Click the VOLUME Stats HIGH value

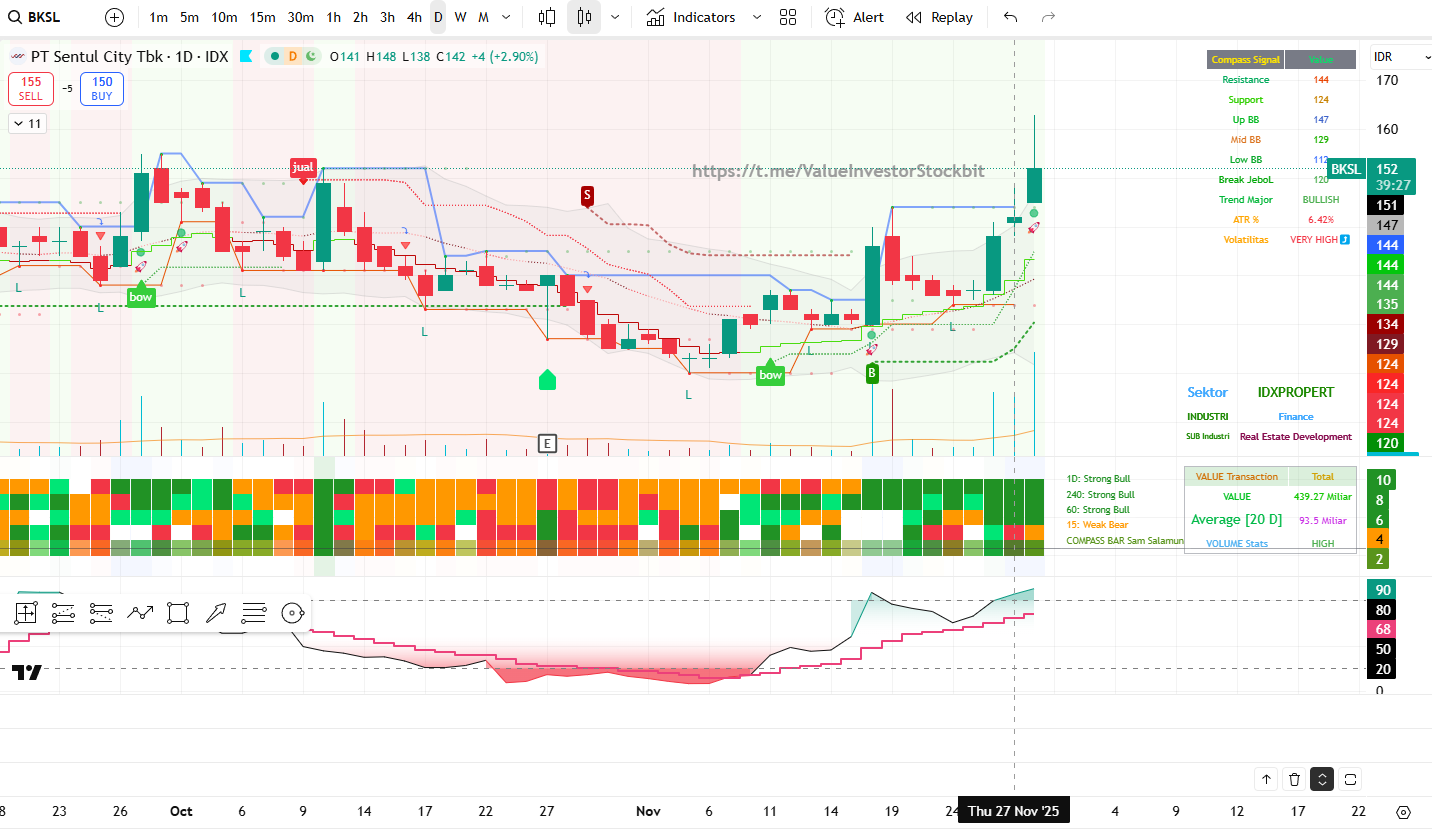[1322, 544]
